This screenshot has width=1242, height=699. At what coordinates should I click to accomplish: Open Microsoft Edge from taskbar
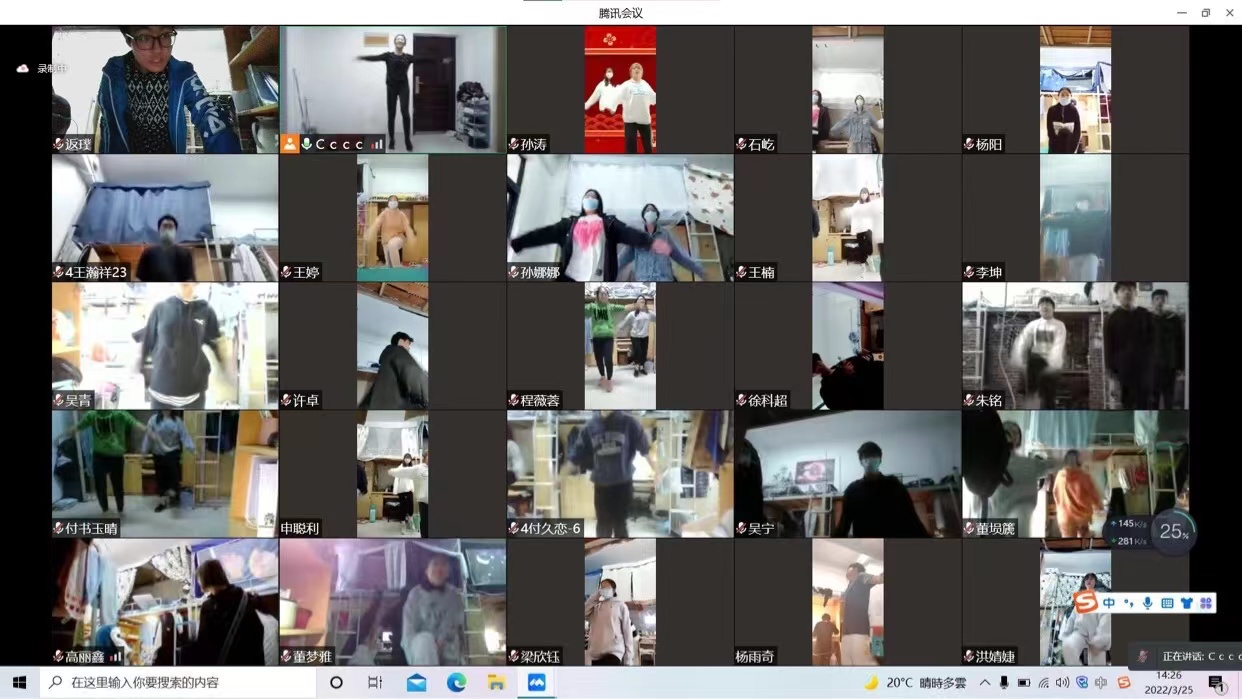click(x=456, y=682)
